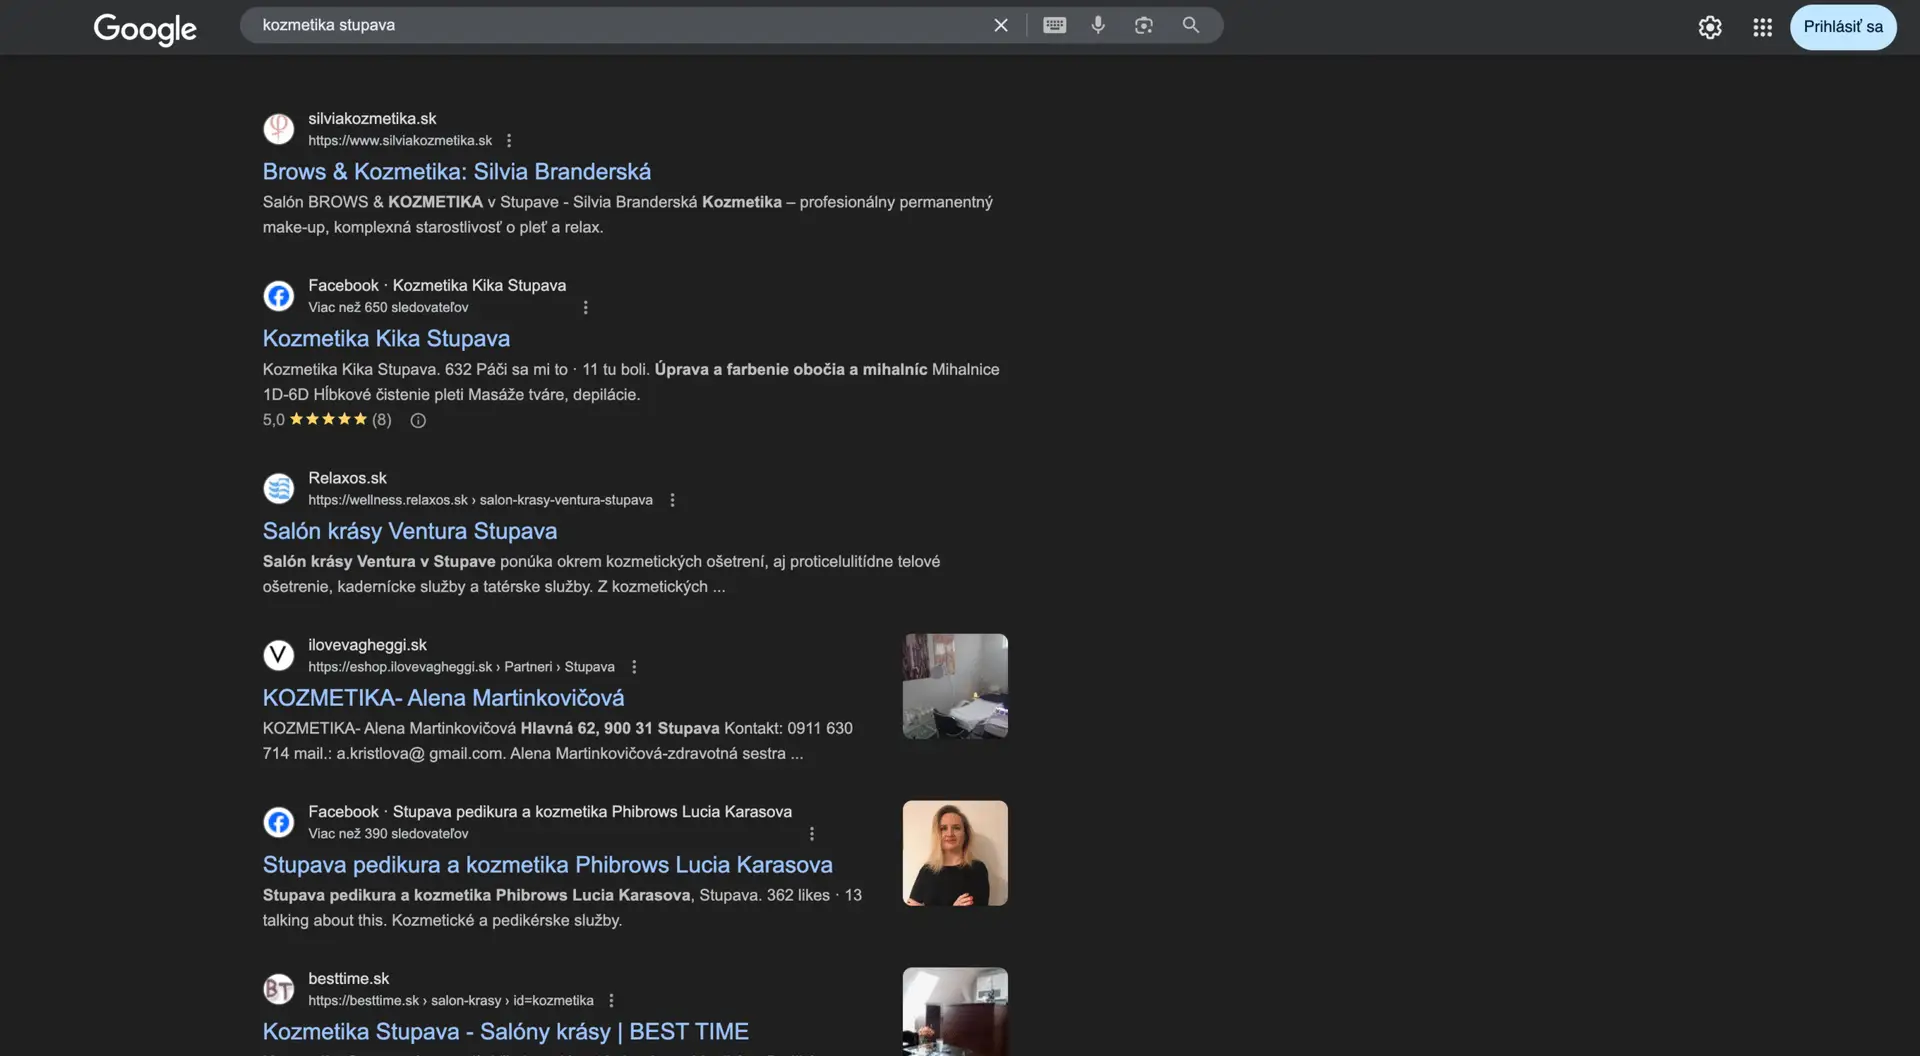Open more options for Relaxos.sk result
The width and height of the screenshot is (1920, 1056).
tap(672, 500)
